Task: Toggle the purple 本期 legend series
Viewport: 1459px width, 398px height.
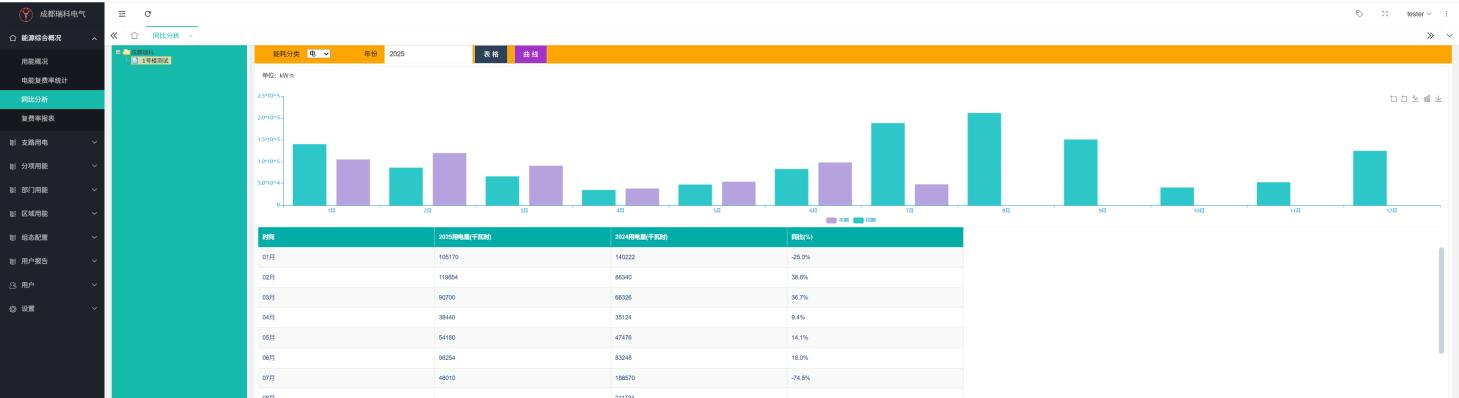Action: (x=837, y=220)
